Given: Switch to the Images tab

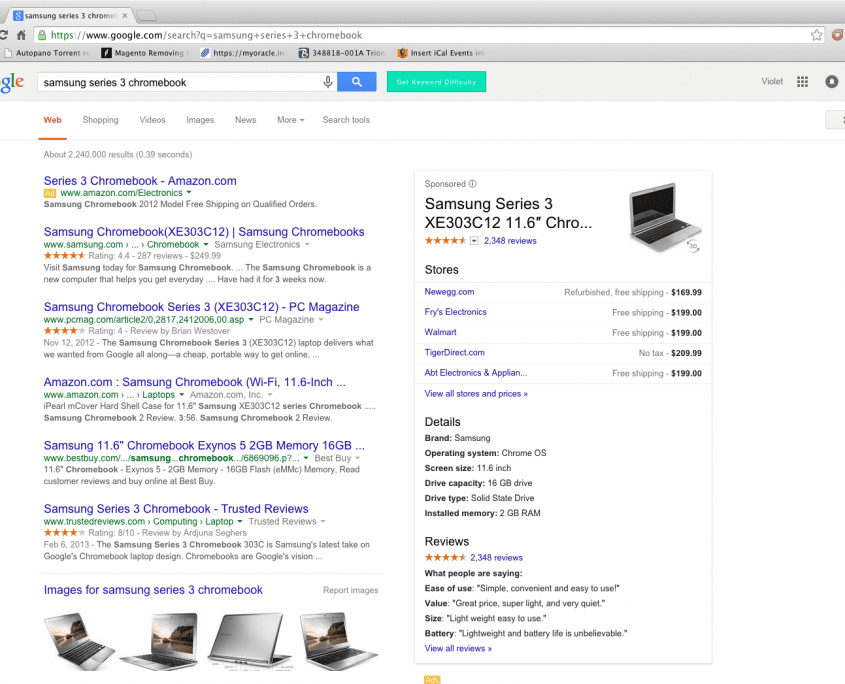Looking at the screenshot, I should click(200, 120).
